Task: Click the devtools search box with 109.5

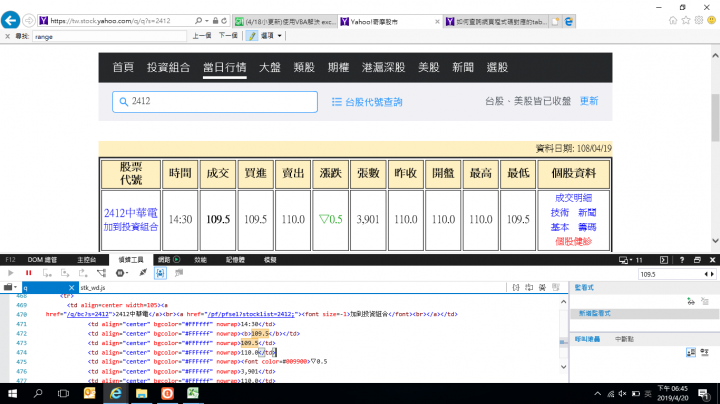Action: pos(670,274)
